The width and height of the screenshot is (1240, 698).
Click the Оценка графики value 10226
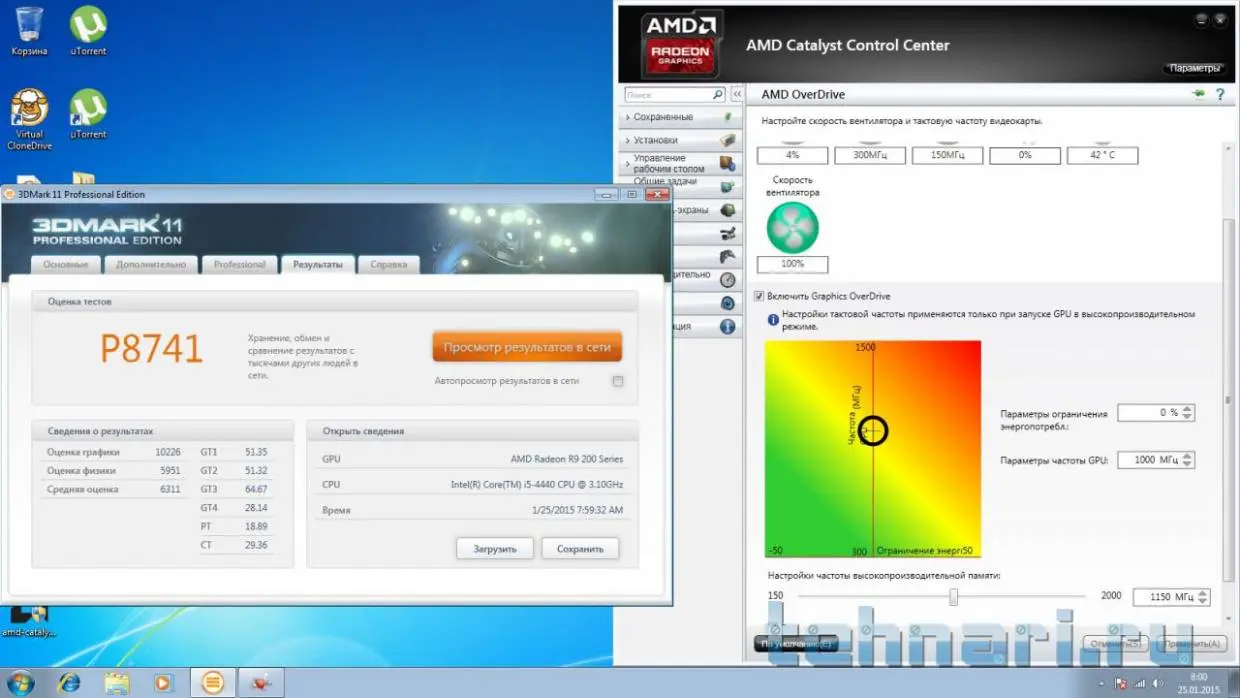[168, 452]
